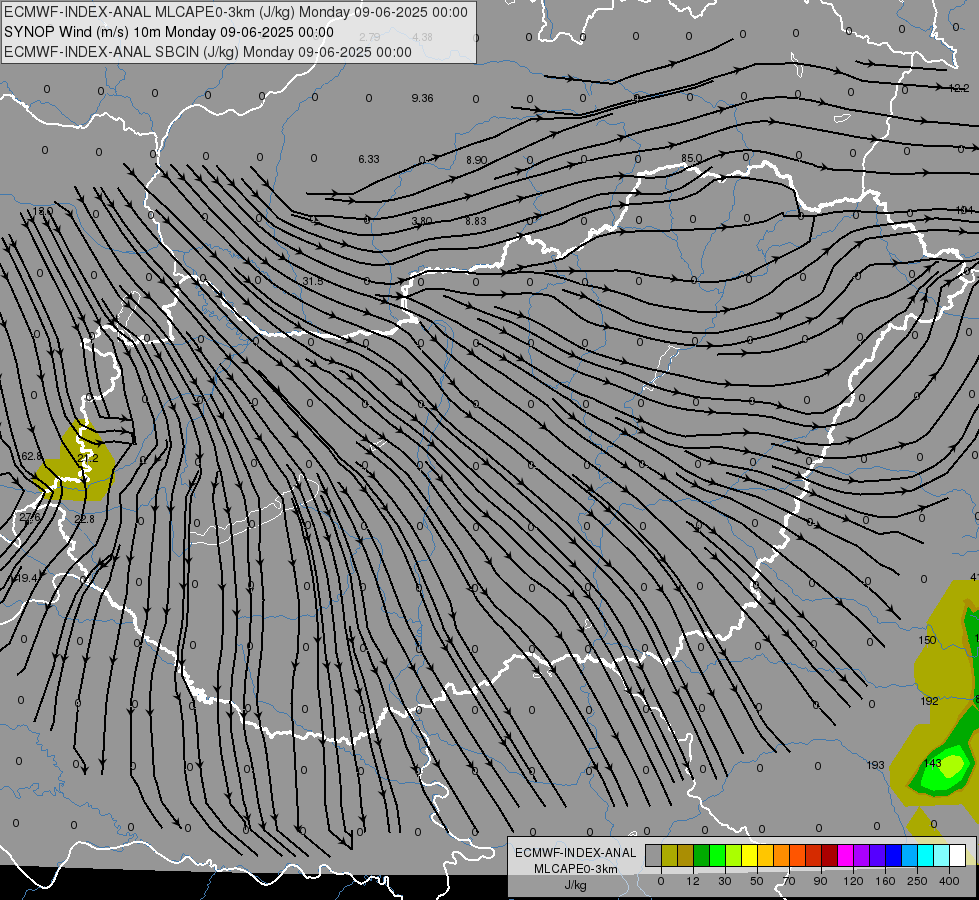Click the legend title ECMWF-INDEX-ANAL
The width and height of the screenshot is (979, 900).
coord(576,853)
